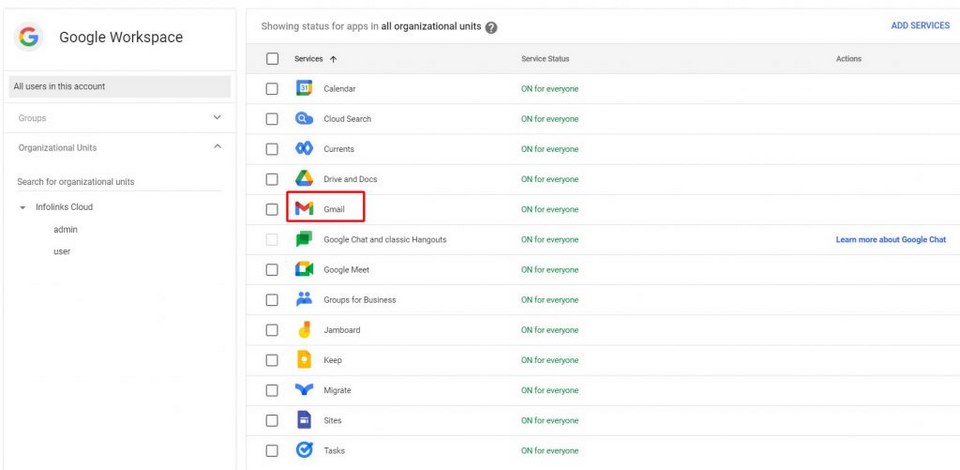Select the Tasks row checkbox
The image size is (960, 470).
tap(272, 451)
